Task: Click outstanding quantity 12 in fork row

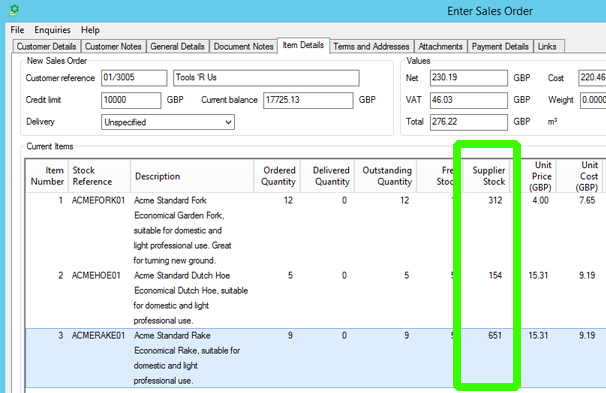Action: tap(404, 201)
